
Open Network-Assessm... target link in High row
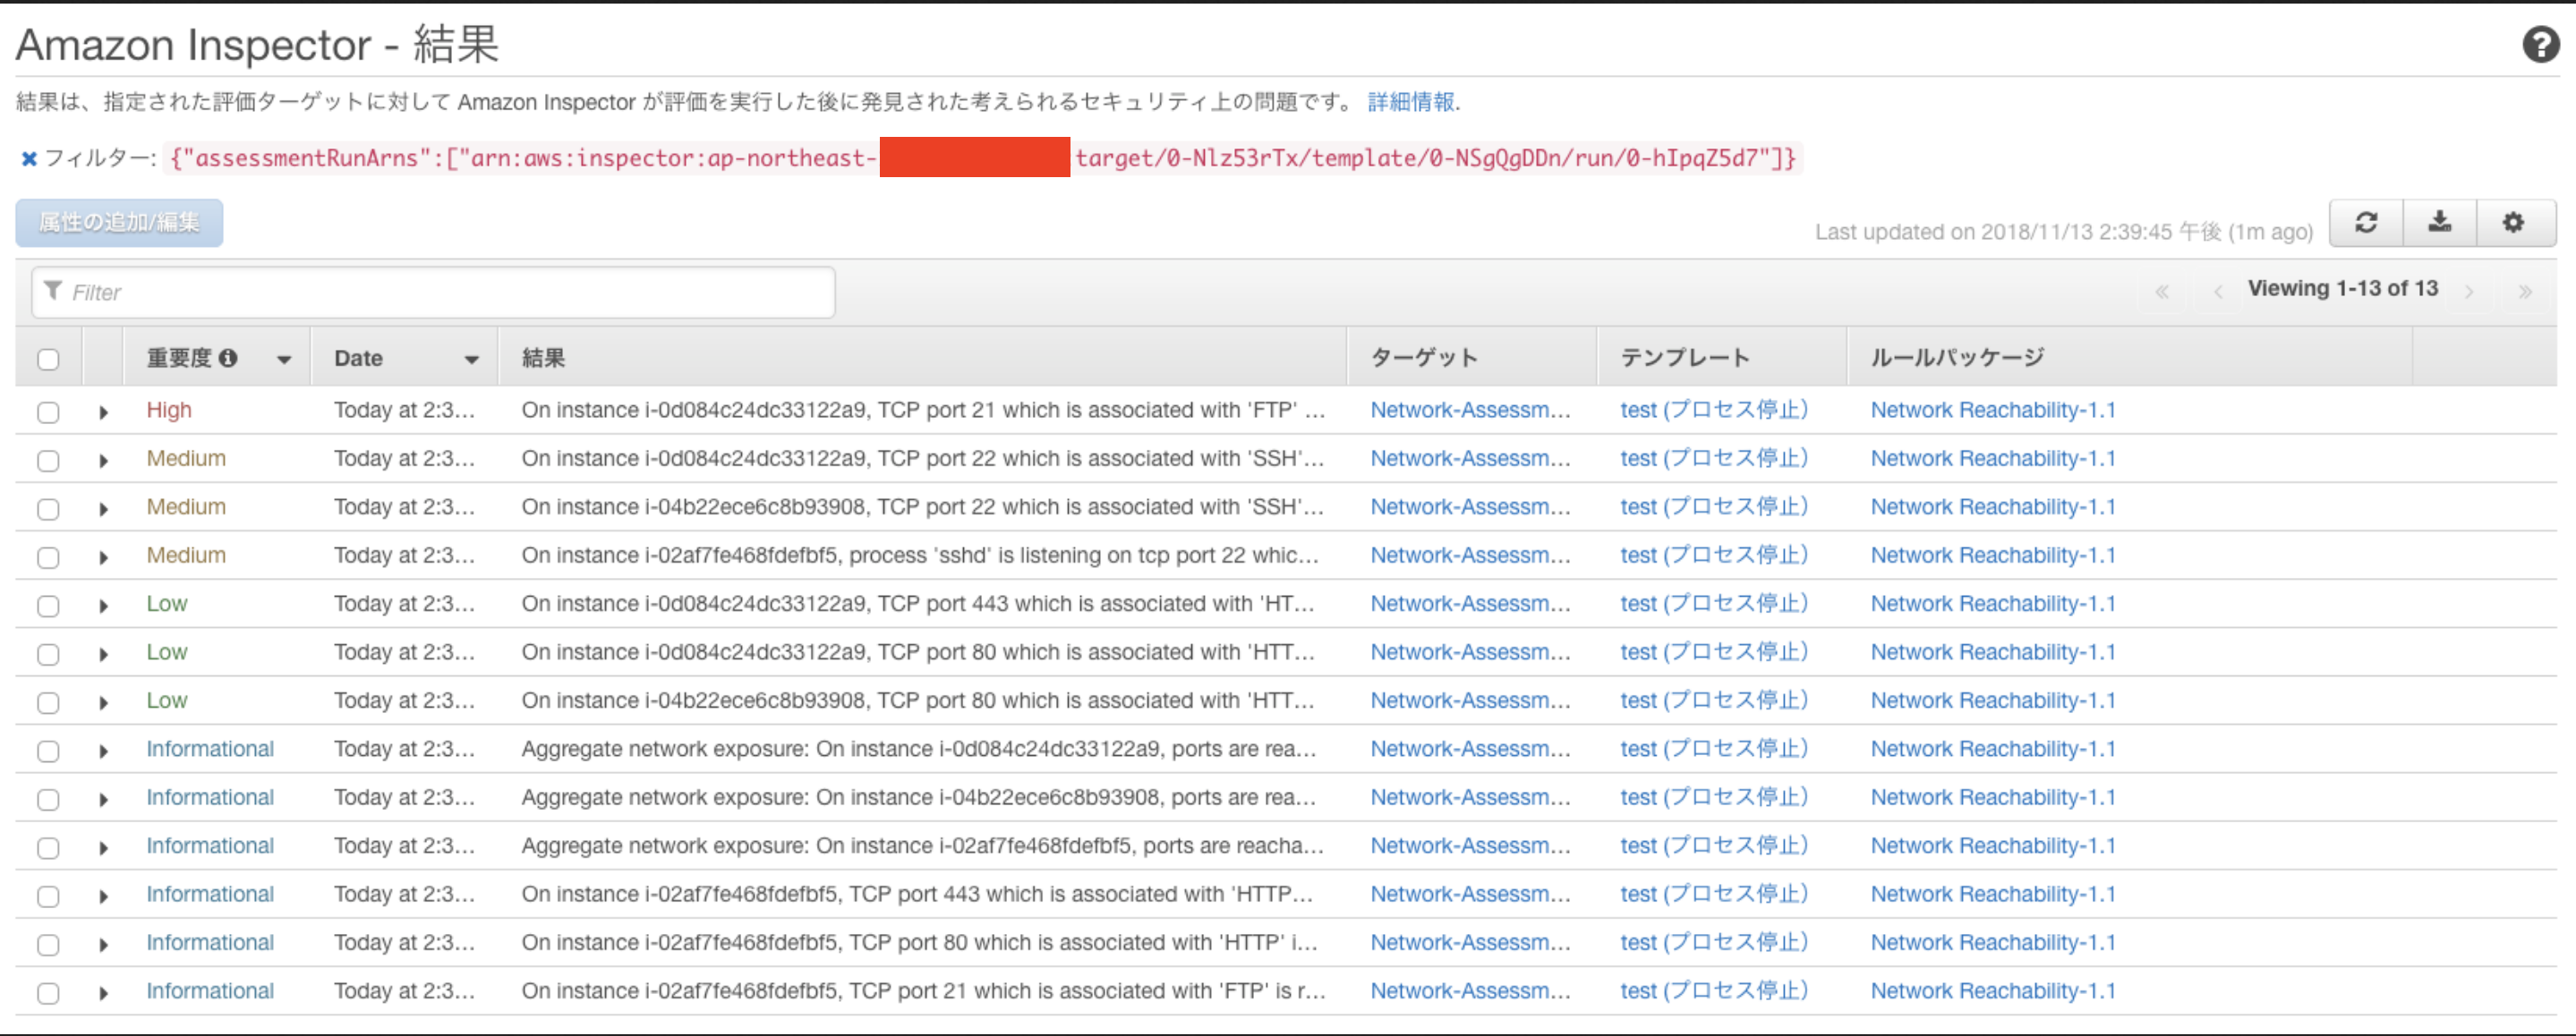click(1470, 410)
